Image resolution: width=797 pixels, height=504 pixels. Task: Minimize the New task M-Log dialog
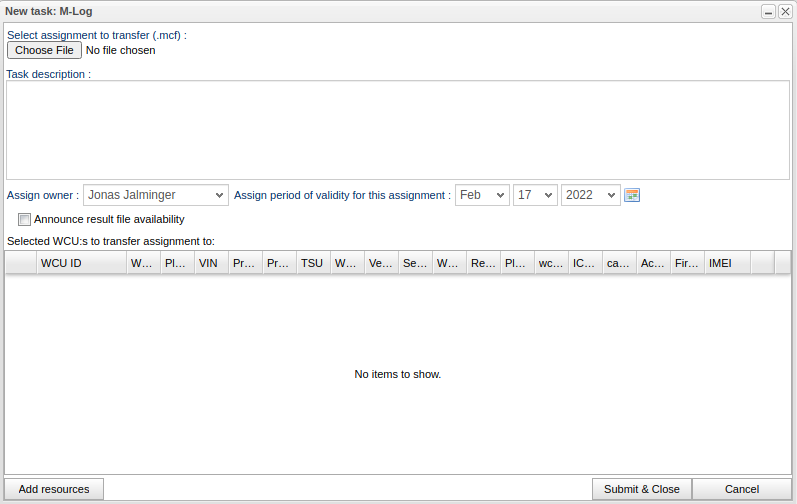[x=768, y=11]
